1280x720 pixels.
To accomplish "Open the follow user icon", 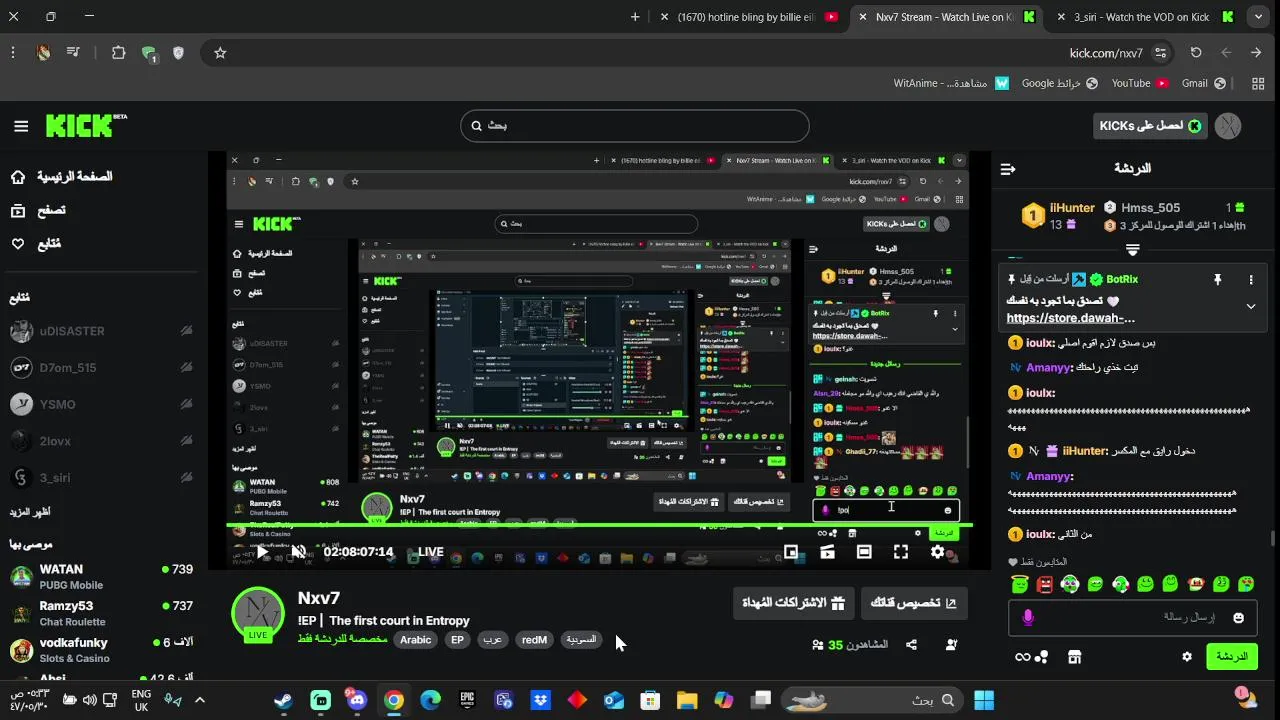I will pyautogui.click(x=951, y=645).
